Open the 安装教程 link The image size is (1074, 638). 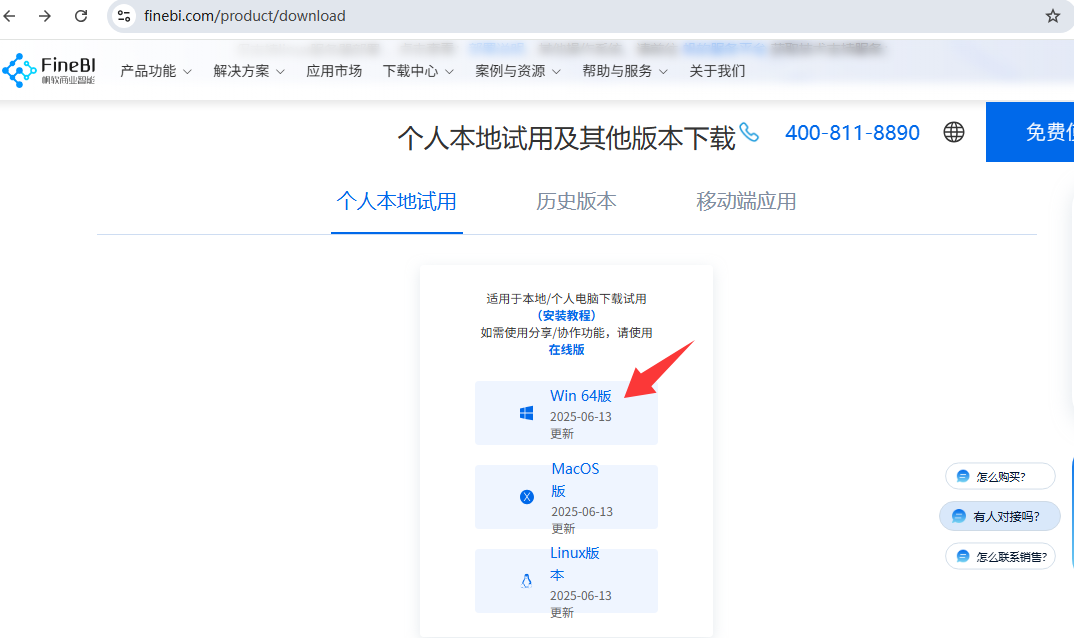566,315
